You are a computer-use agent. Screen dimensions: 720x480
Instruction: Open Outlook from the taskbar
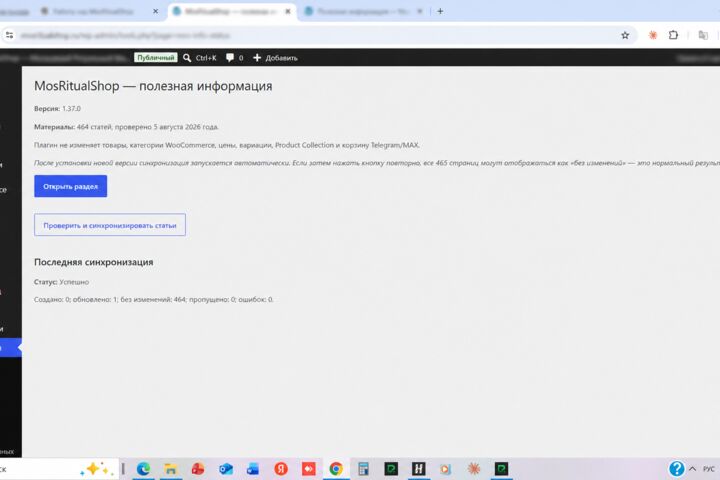click(225, 469)
